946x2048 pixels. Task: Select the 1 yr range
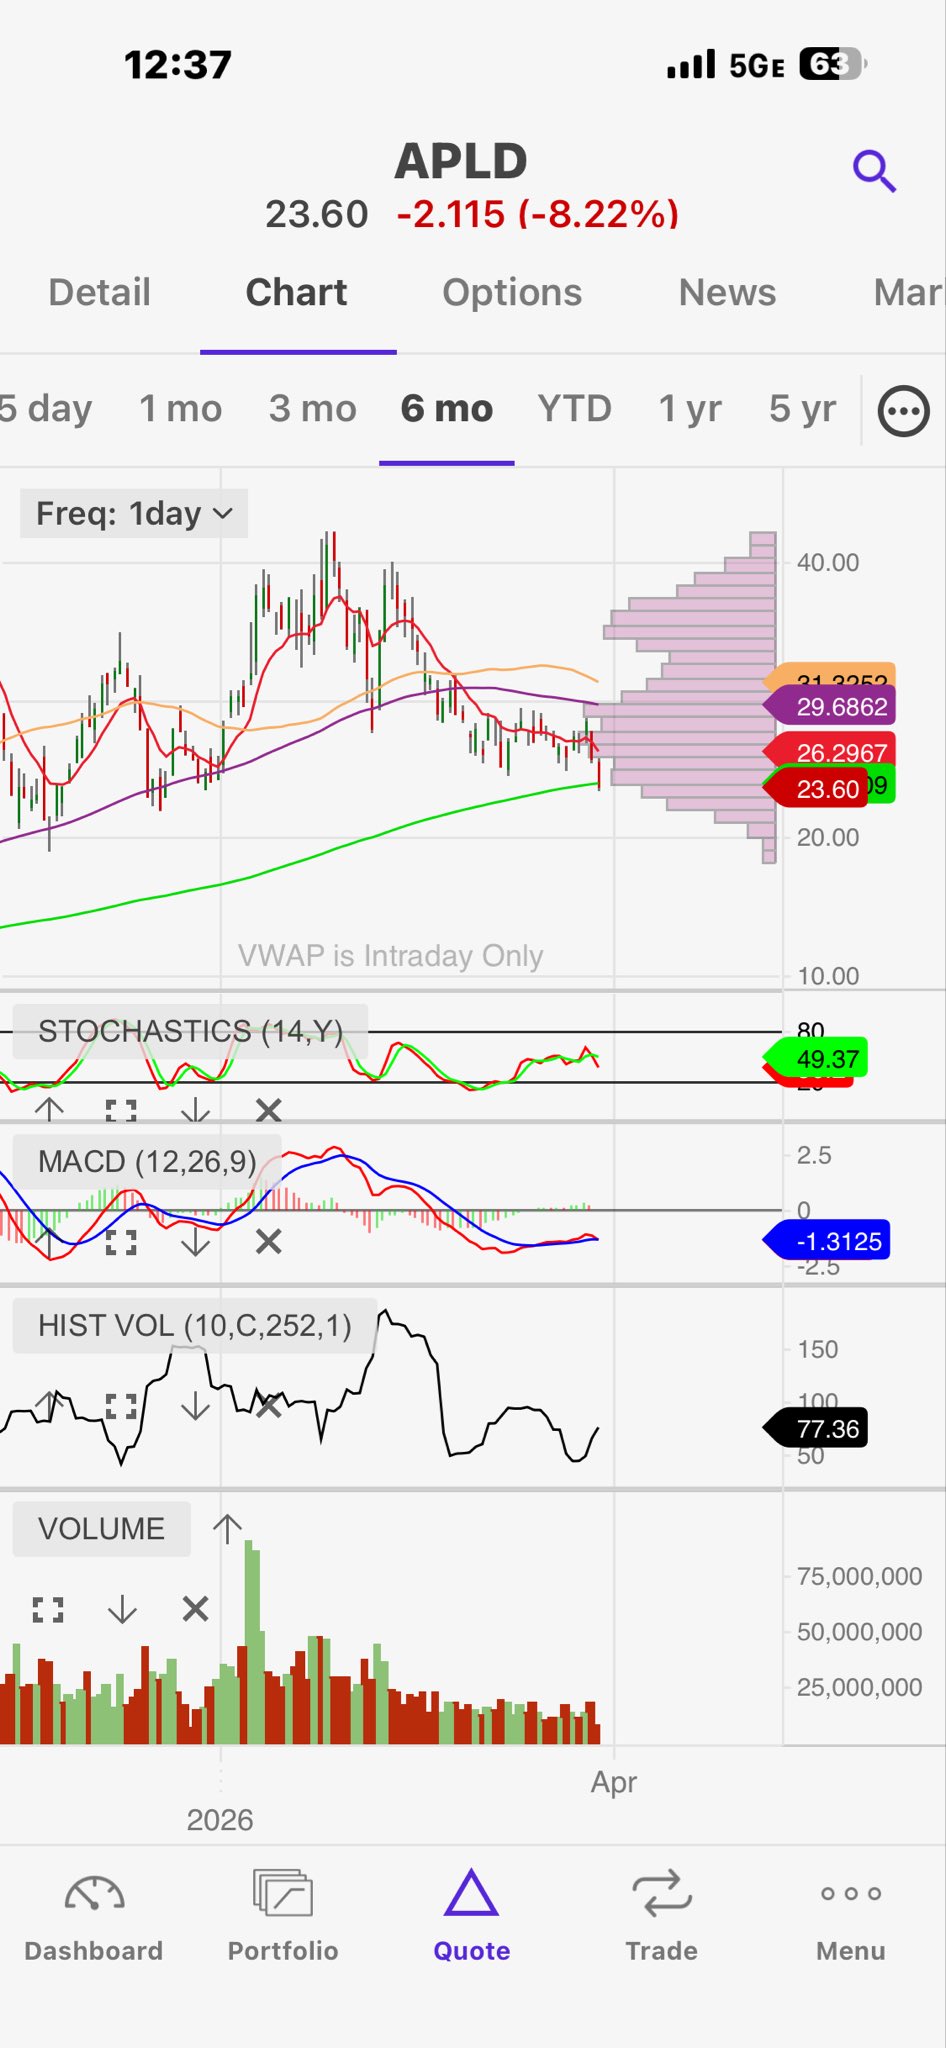click(x=689, y=409)
